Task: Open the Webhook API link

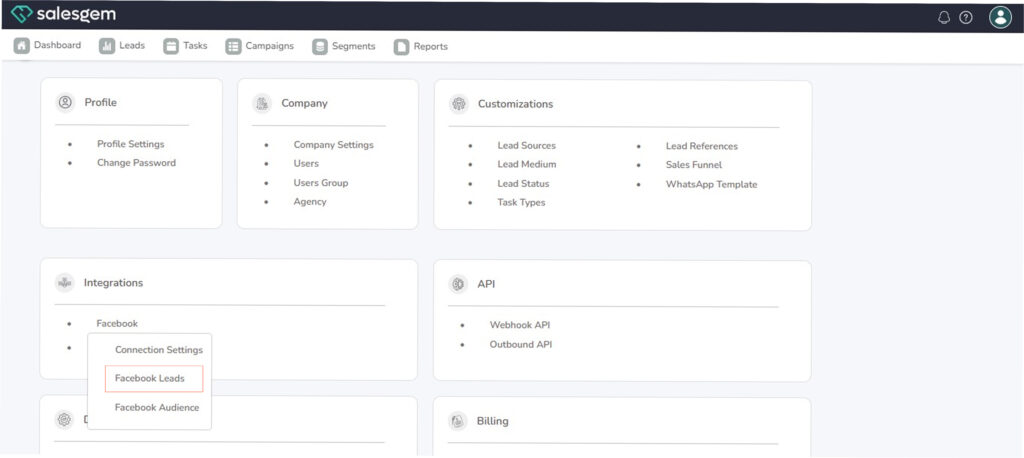Action: [519, 325]
